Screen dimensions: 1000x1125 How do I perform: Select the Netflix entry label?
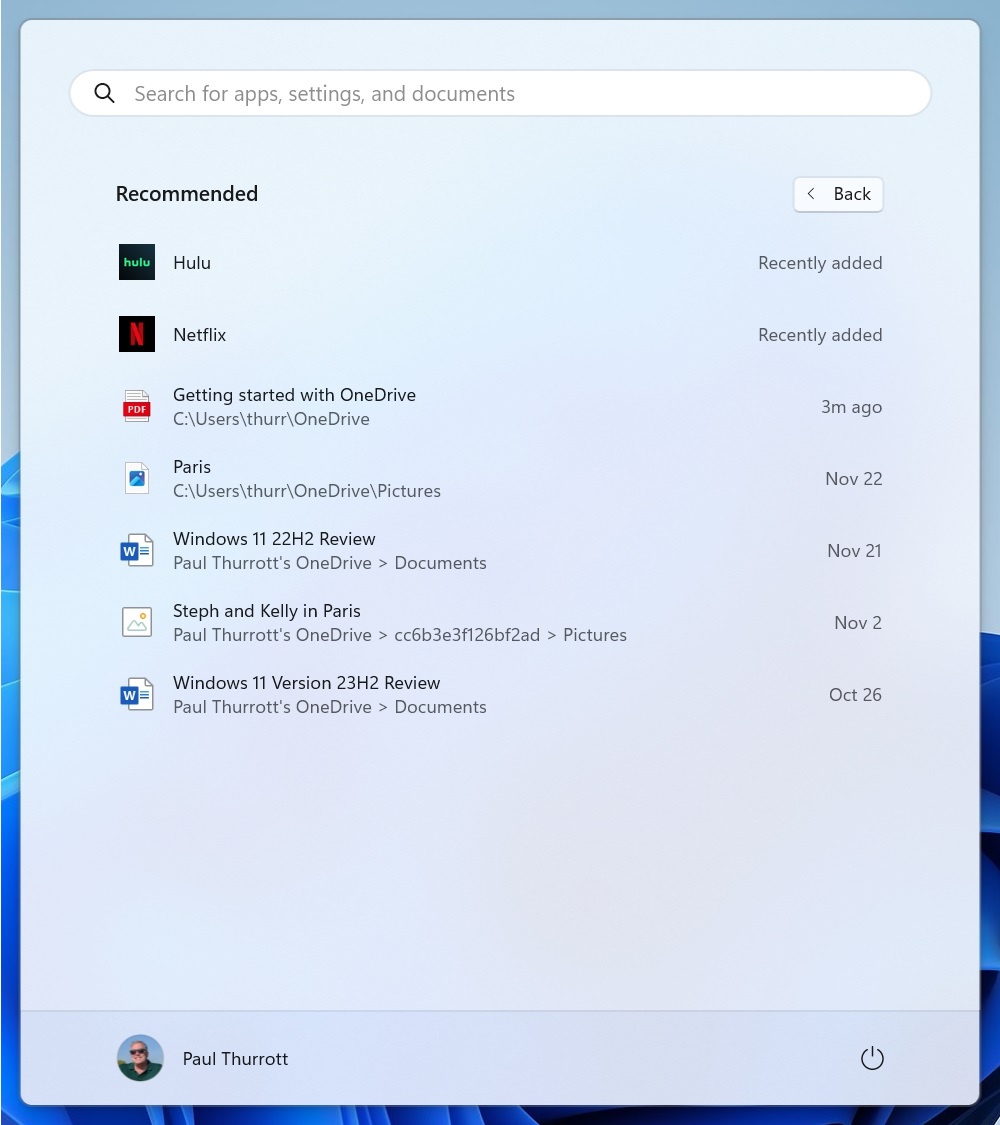199,335
